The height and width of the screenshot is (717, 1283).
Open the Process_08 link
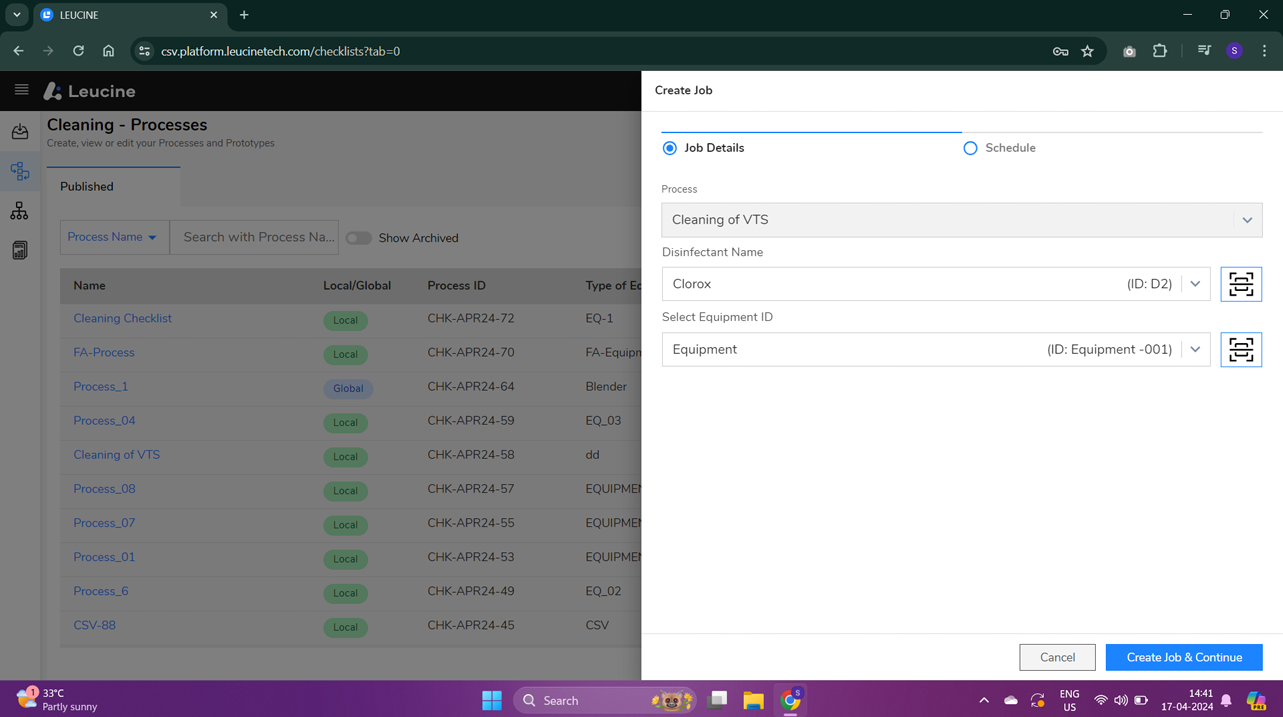pyautogui.click(x=104, y=489)
